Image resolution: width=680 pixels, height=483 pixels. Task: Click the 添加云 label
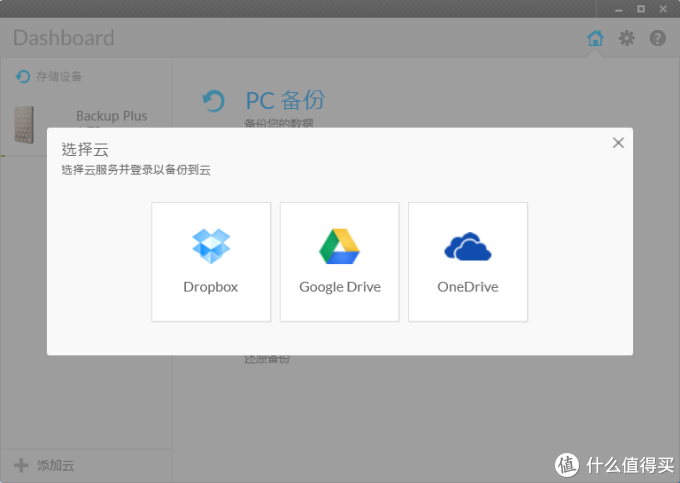pyautogui.click(x=56, y=466)
